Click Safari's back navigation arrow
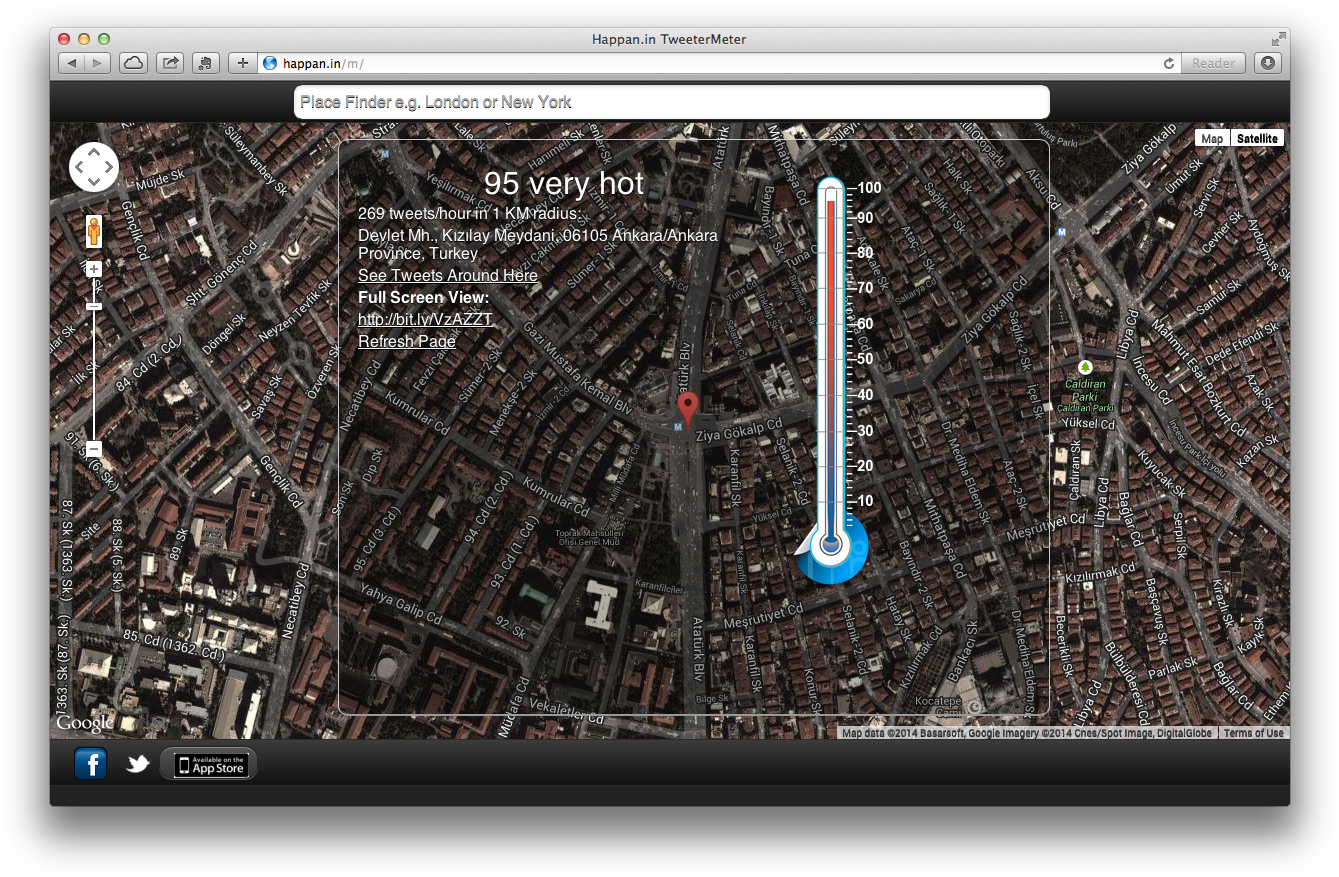The image size is (1339, 877). [71, 62]
